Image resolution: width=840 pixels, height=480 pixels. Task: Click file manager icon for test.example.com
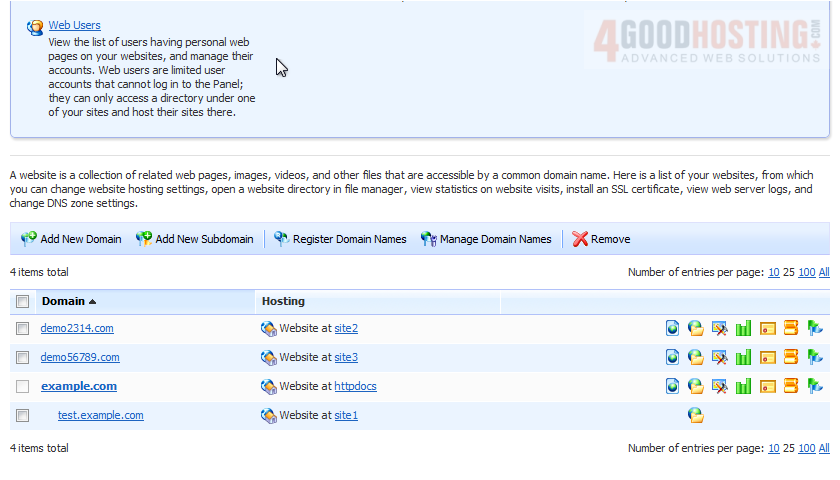click(696, 415)
